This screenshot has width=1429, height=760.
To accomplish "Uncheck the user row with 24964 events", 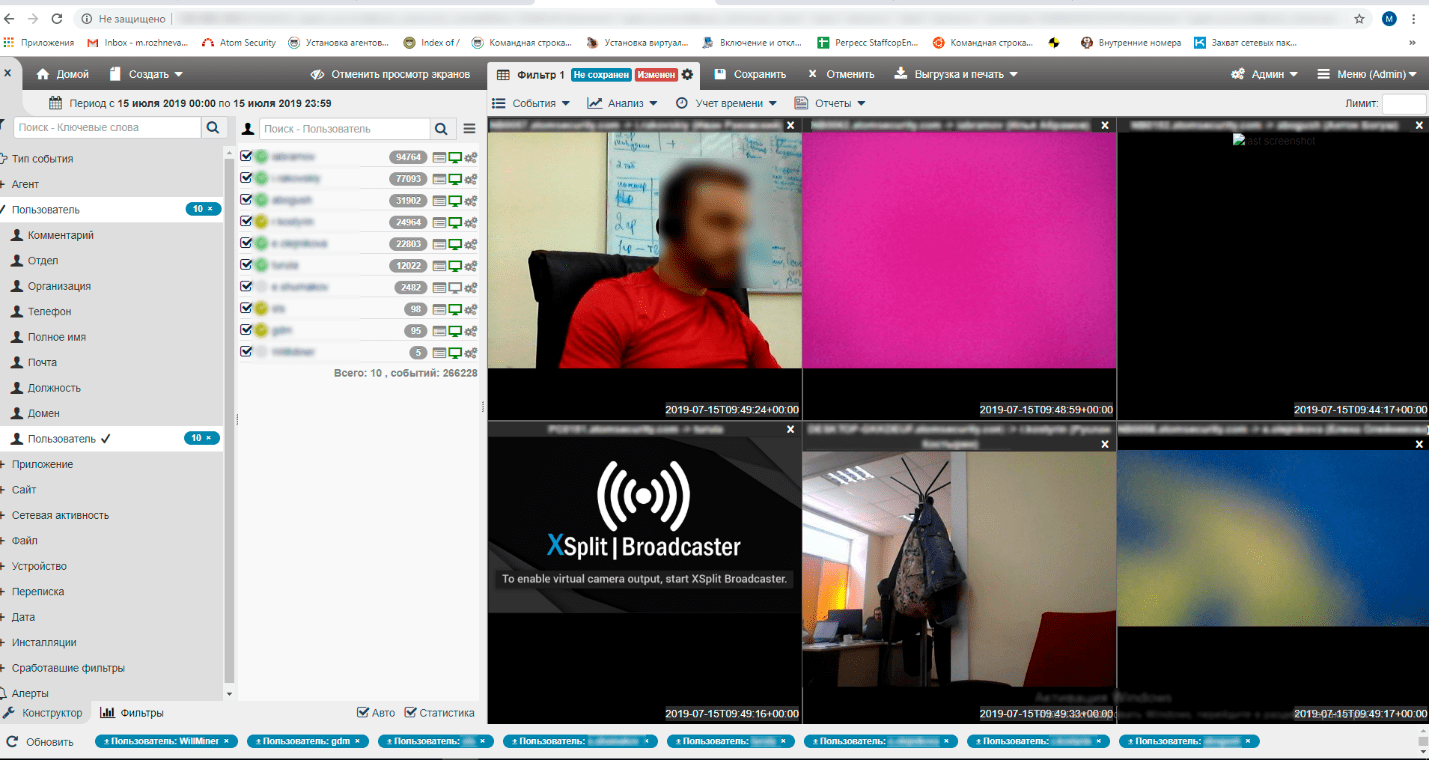I will [246, 222].
